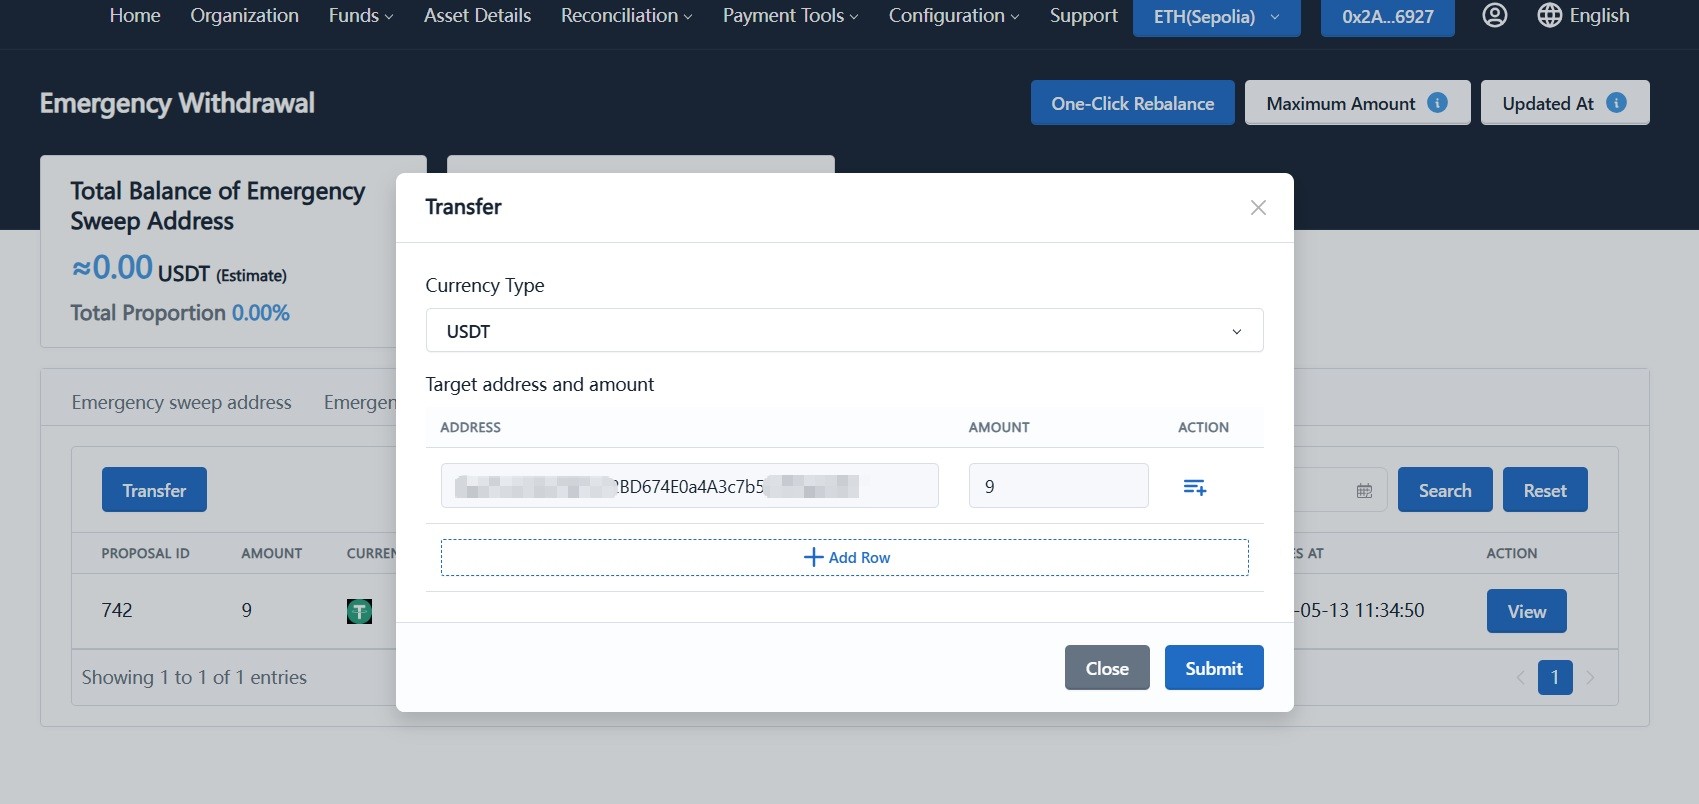Viewport: 1699px width, 804px height.
Task: Open Support menu item
Action: click(x=1083, y=16)
